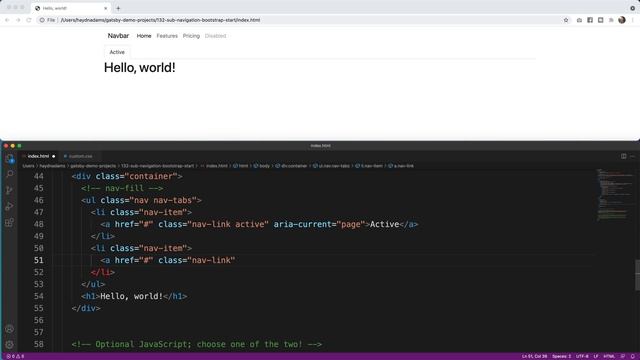Click line number 44 in gutter

[39, 176]
